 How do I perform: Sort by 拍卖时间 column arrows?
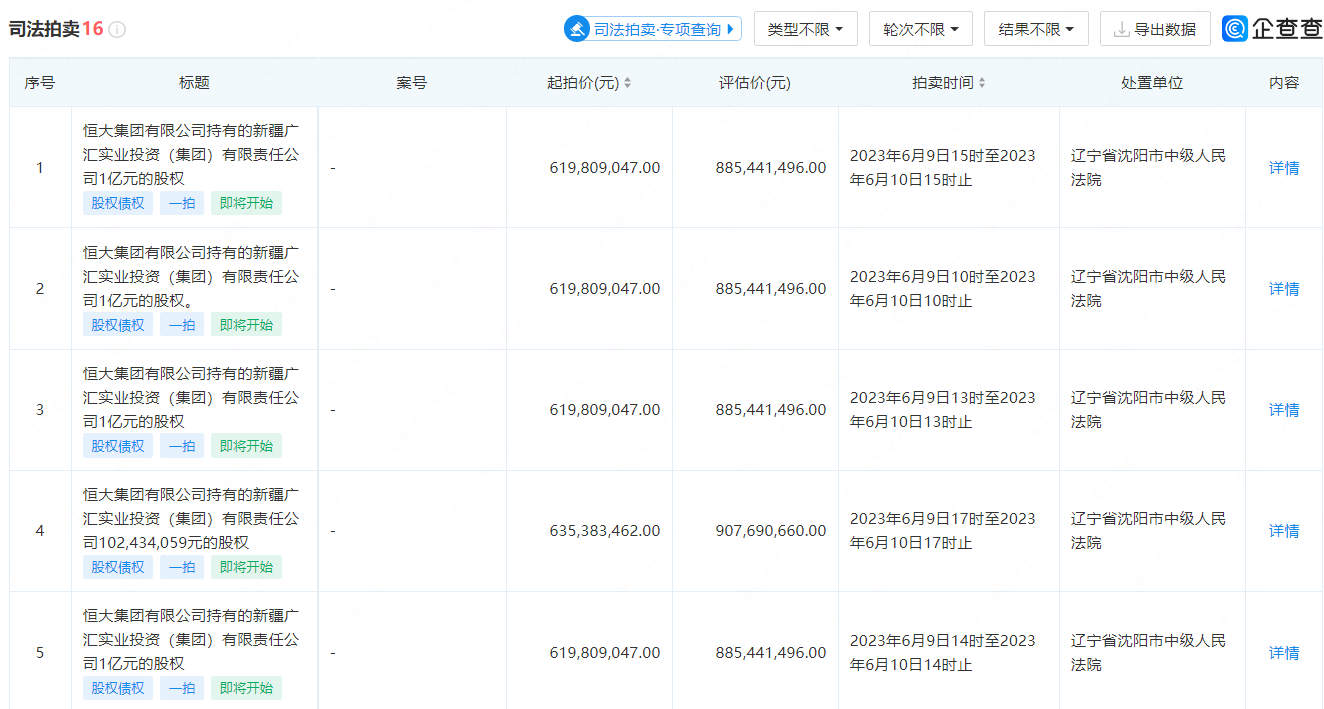pos(982,83)
